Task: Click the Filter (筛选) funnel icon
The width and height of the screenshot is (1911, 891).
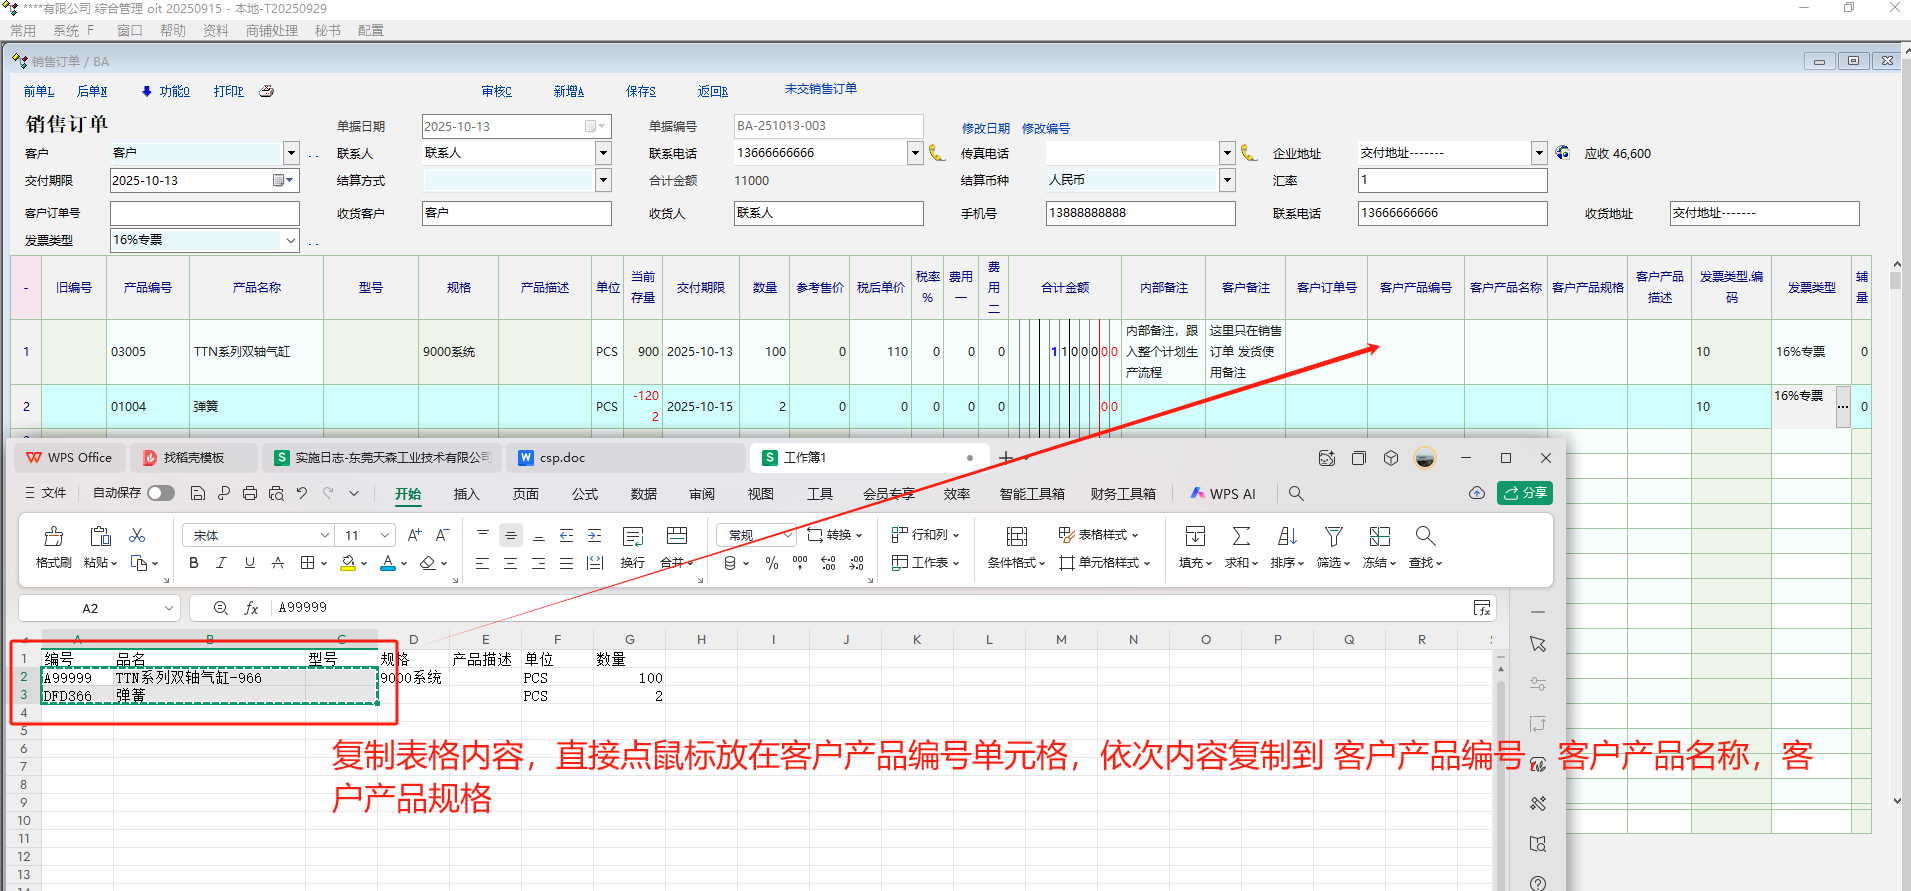Action: (x=1333, y=537)
